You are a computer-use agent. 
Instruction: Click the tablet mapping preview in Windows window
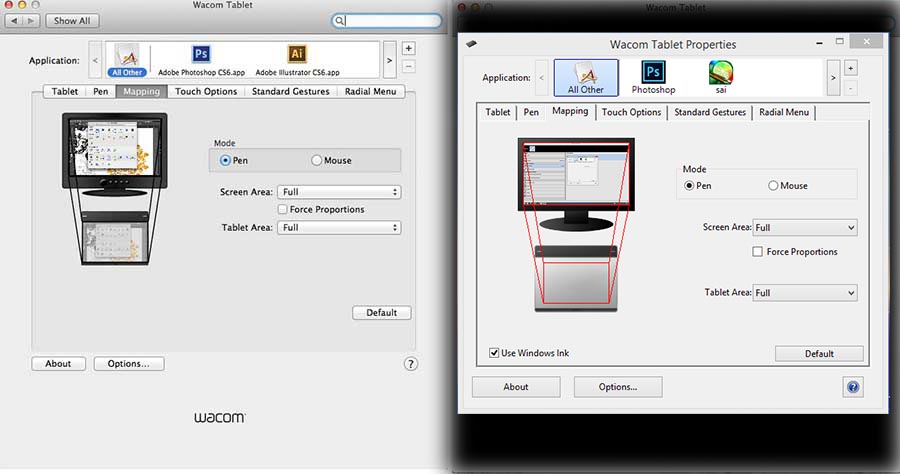coord(576,279)
